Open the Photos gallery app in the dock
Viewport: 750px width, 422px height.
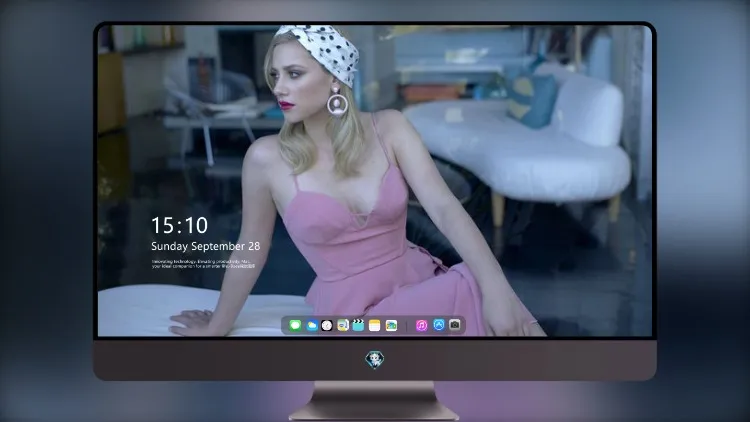click(x=391, y=325)
